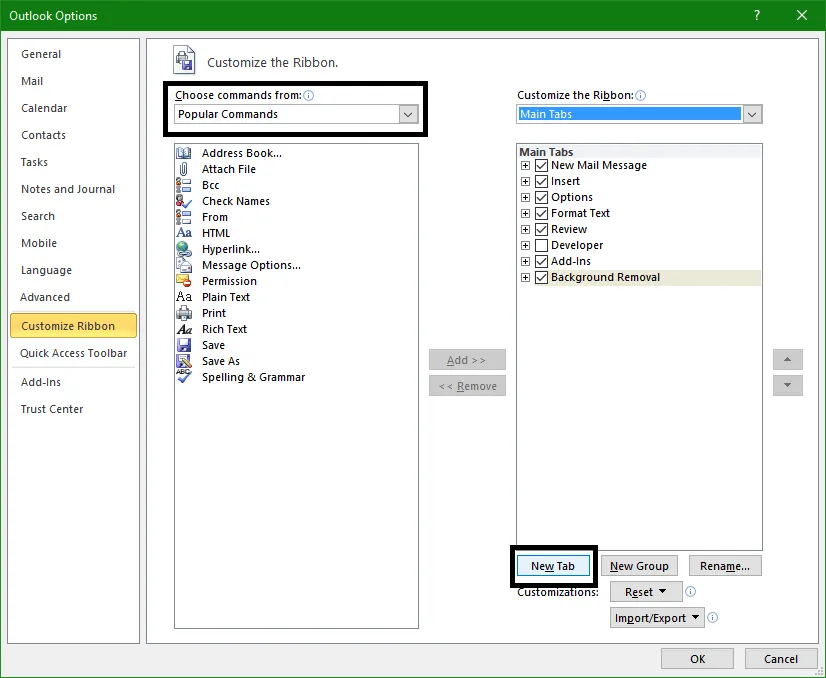Screen dimensions: 826x678
Task: Move selected item down with arrow button
Action: (788, 385)
